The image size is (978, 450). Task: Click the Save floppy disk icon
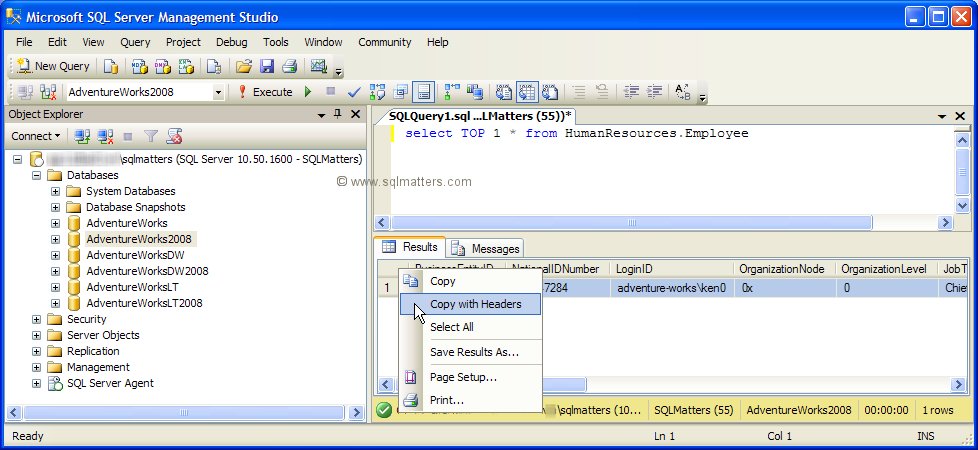click(x=267, y=66)
